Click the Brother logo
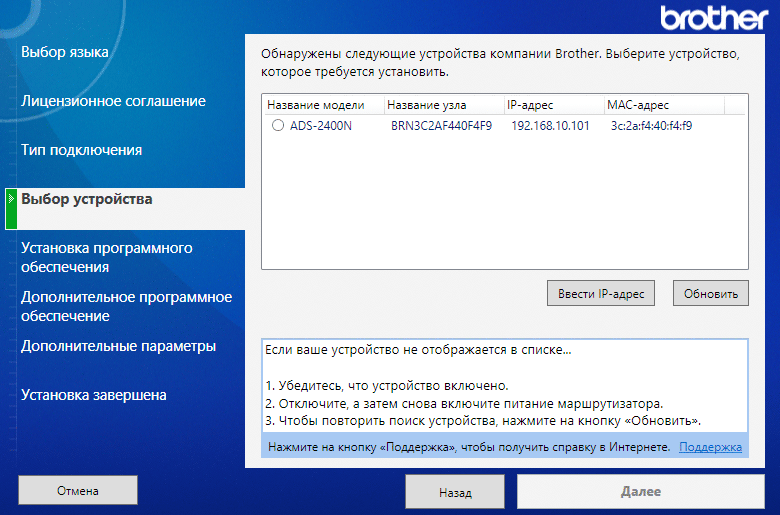The height and width of the screenshot is (515, 780). point(714,18)
